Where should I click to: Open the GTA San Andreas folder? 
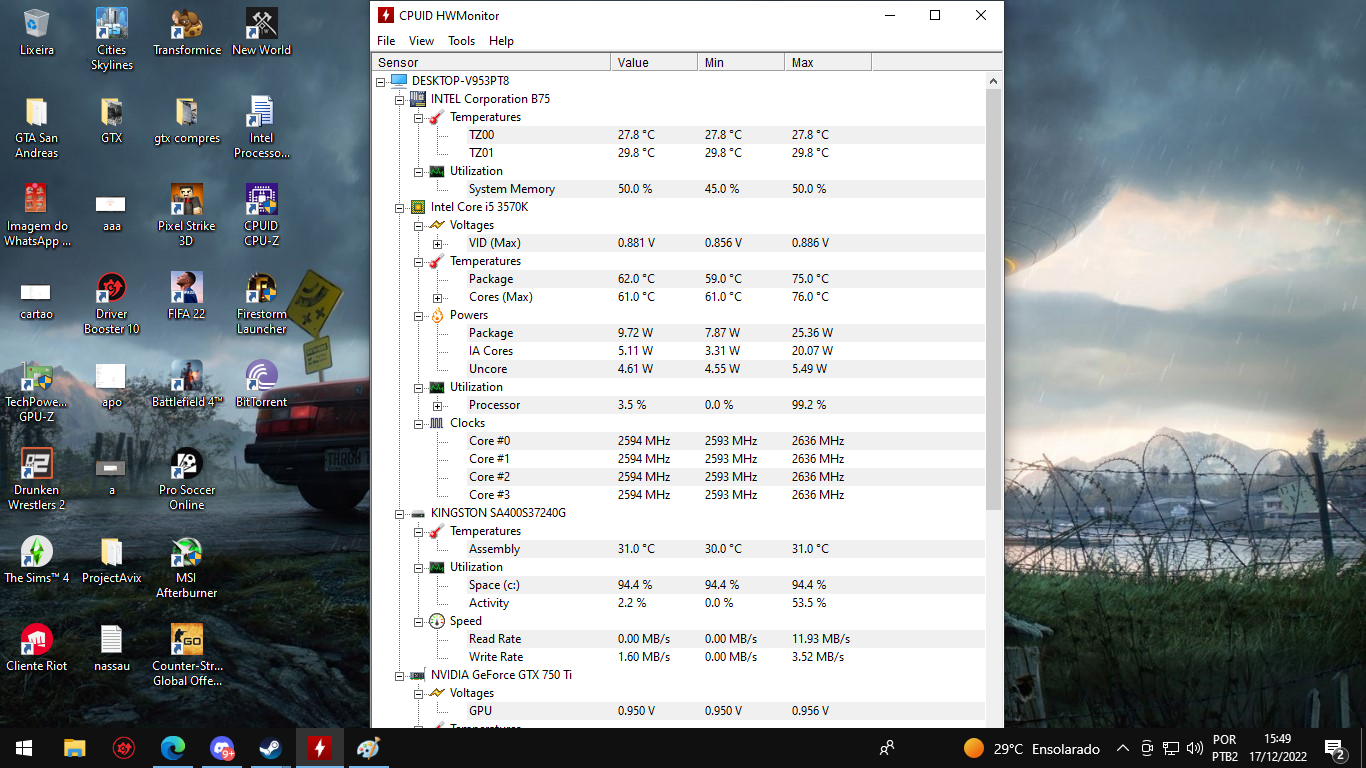tap(37, 127)
